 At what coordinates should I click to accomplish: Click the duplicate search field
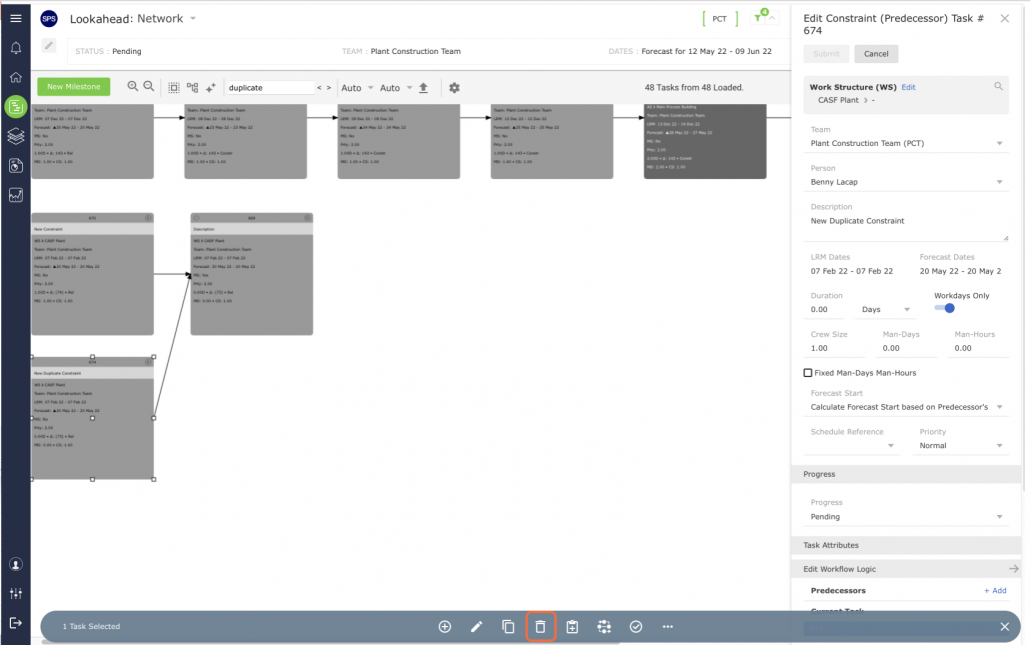[270, 87]
